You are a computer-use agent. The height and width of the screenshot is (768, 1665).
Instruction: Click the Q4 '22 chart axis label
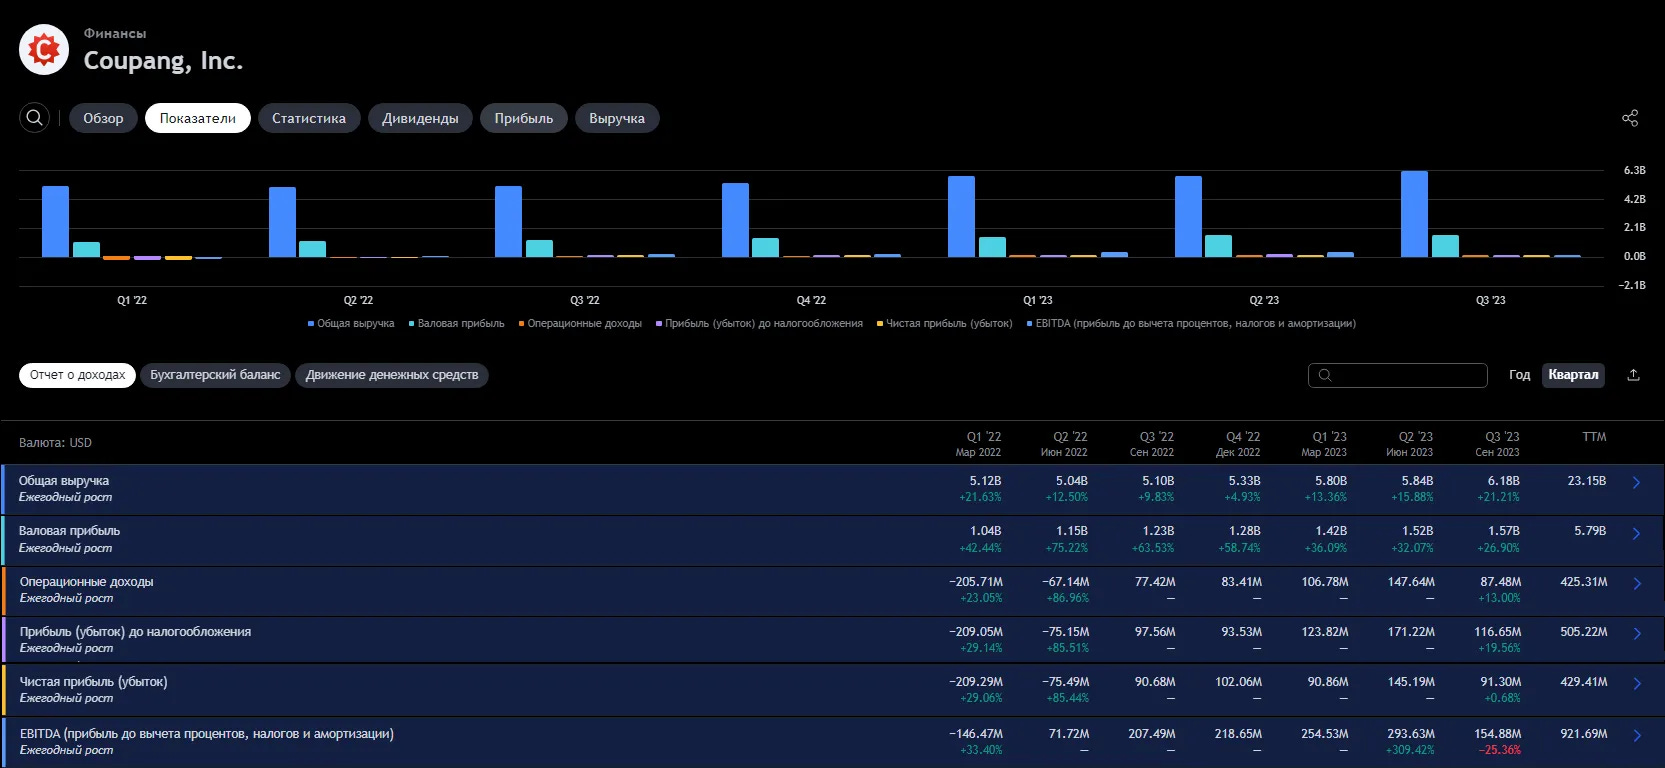pyautogui.click(x=811, y=300)
